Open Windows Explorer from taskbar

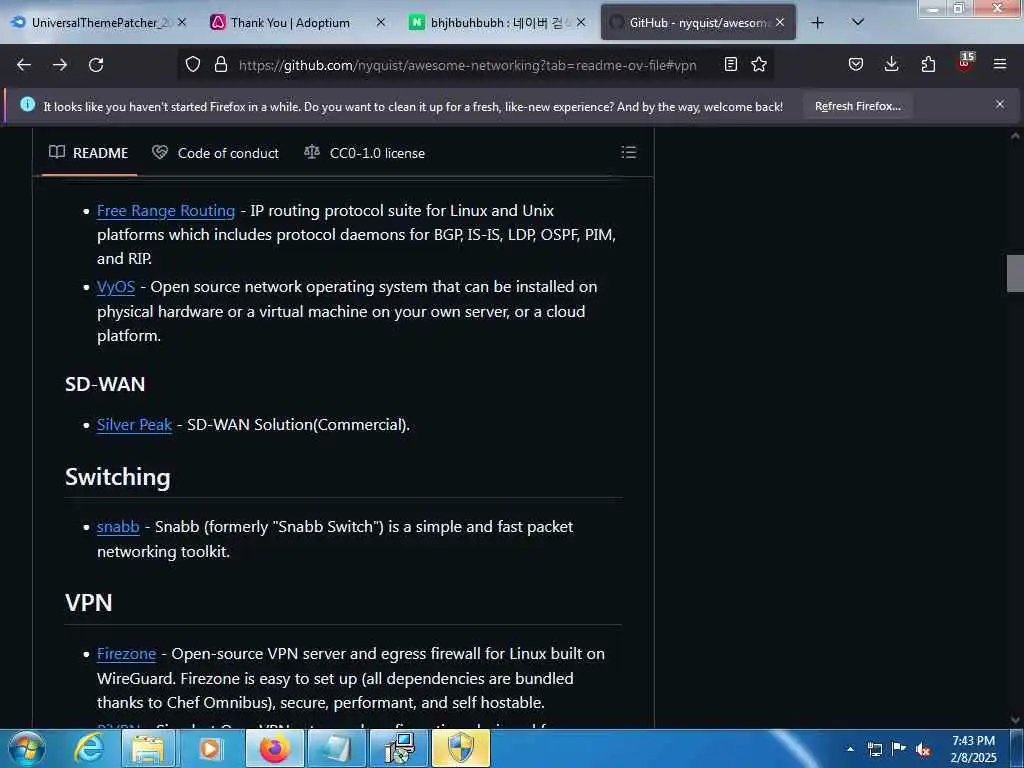click(148, 748)
